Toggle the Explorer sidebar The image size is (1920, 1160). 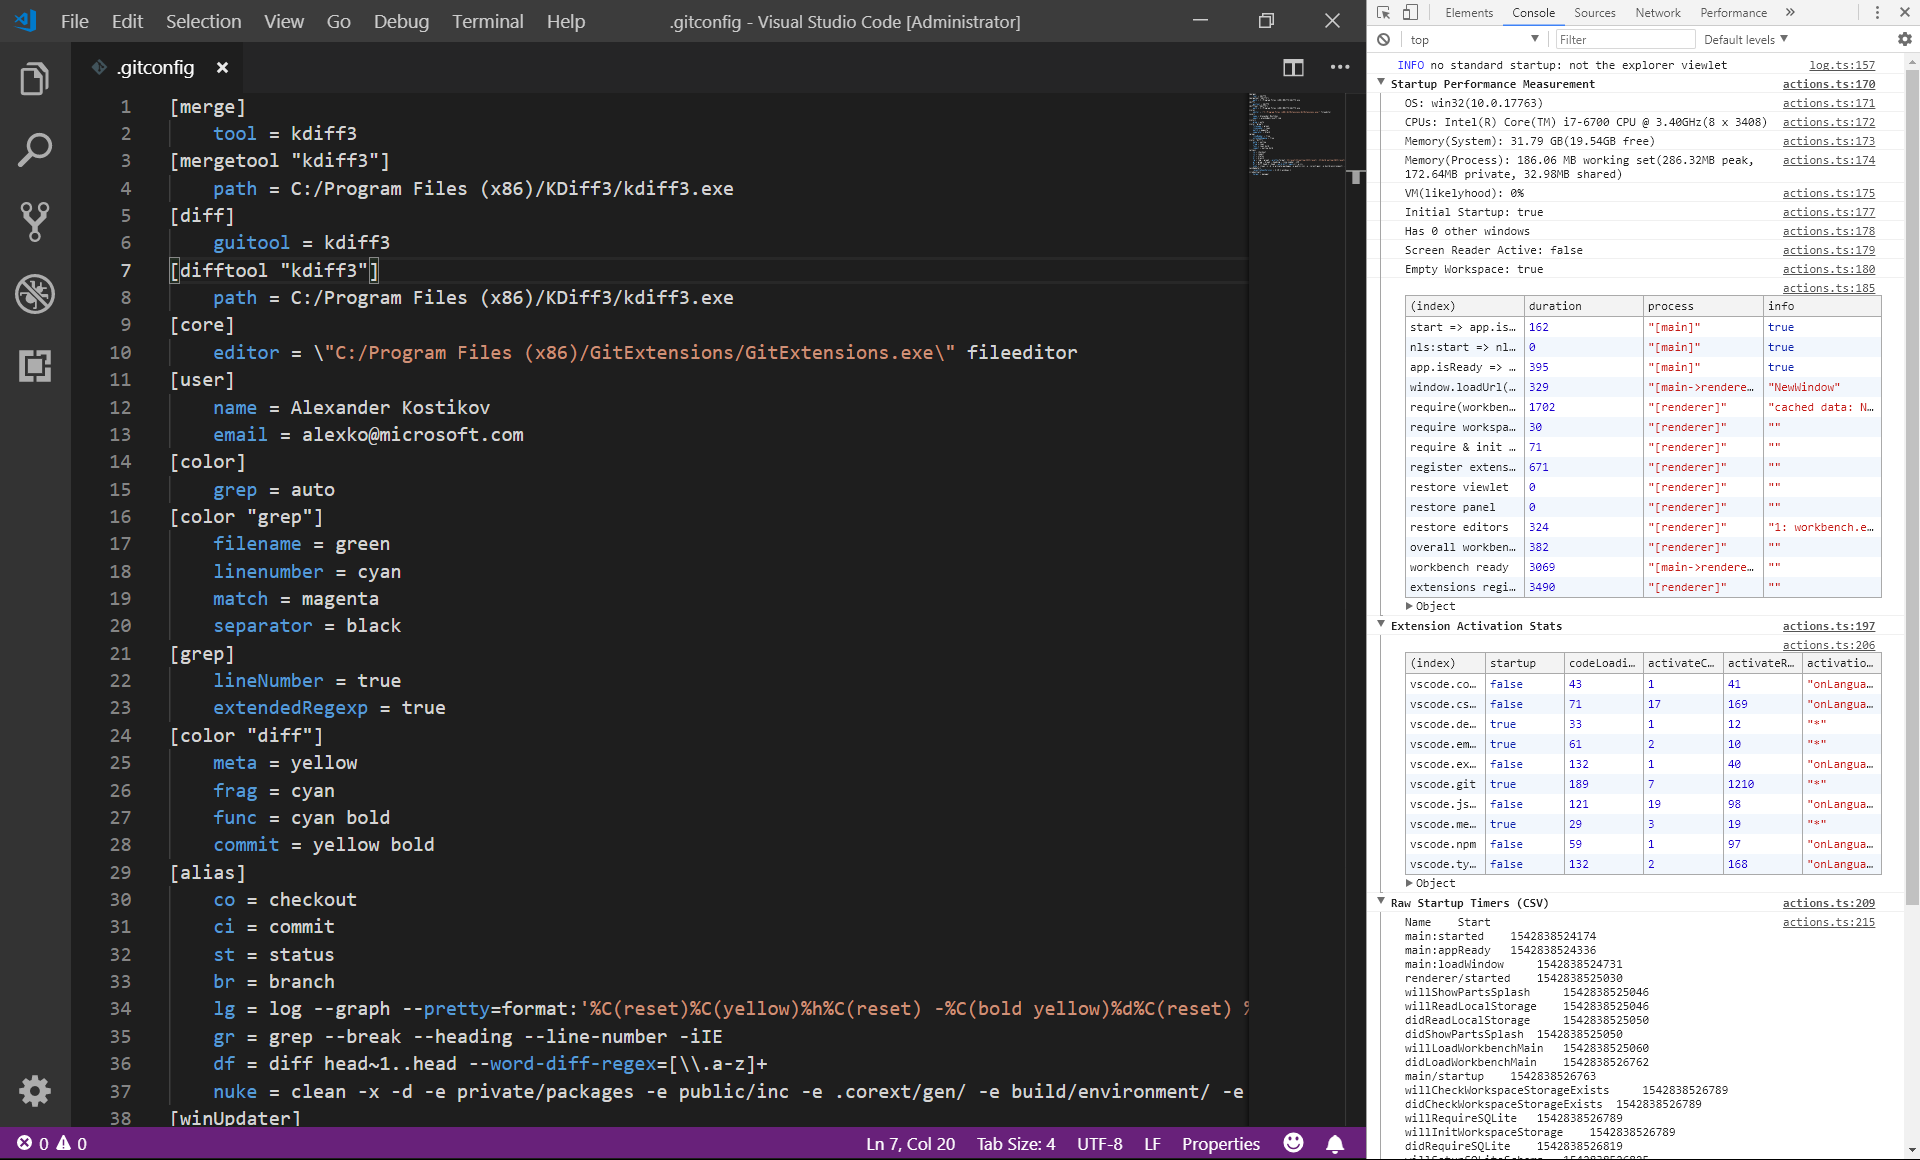tap(36, 78)
